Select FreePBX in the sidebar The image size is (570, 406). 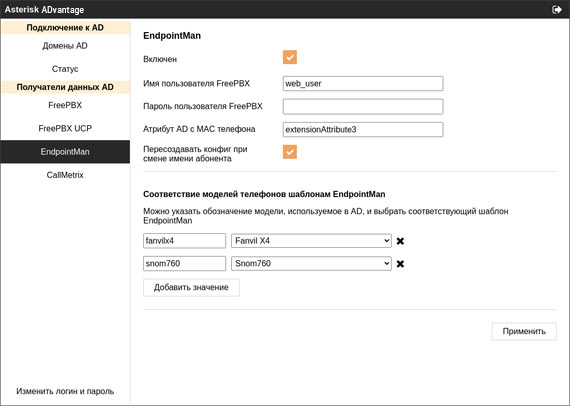click(x=65, y=105)
